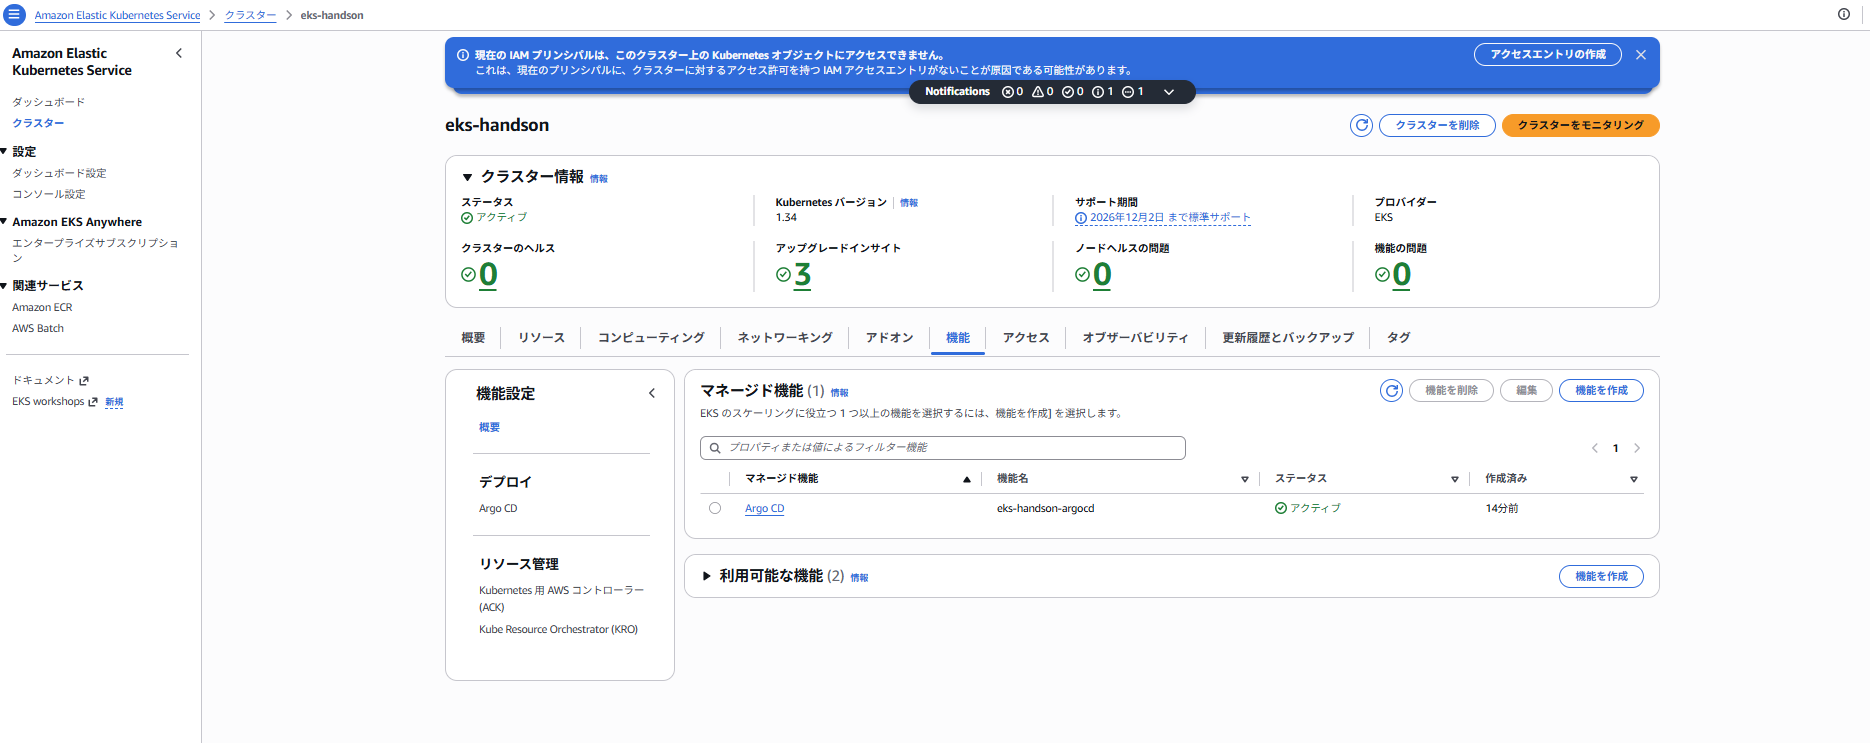1870x743 pixels.
Task: Show success notifications count icon
Action: 1068,92
